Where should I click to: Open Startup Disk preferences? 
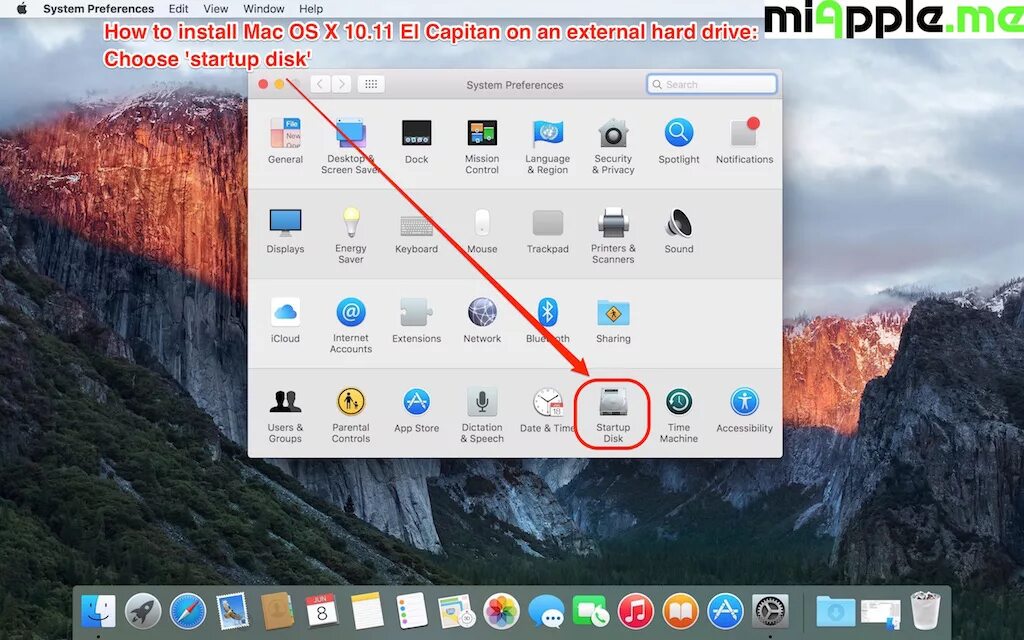[613, 415]
